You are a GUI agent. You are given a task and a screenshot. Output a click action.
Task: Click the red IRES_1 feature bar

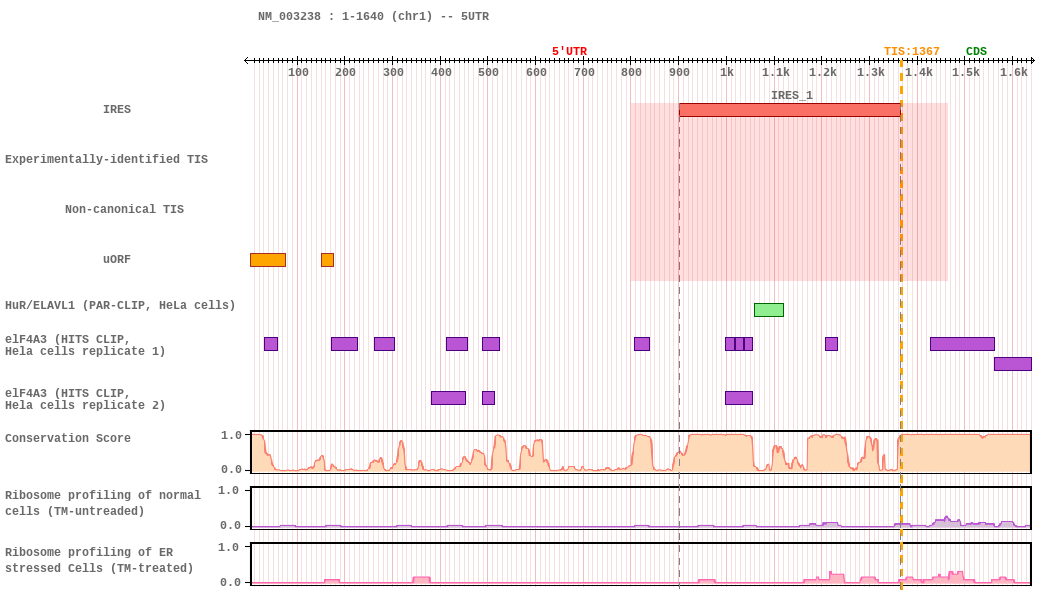(789, 110)
